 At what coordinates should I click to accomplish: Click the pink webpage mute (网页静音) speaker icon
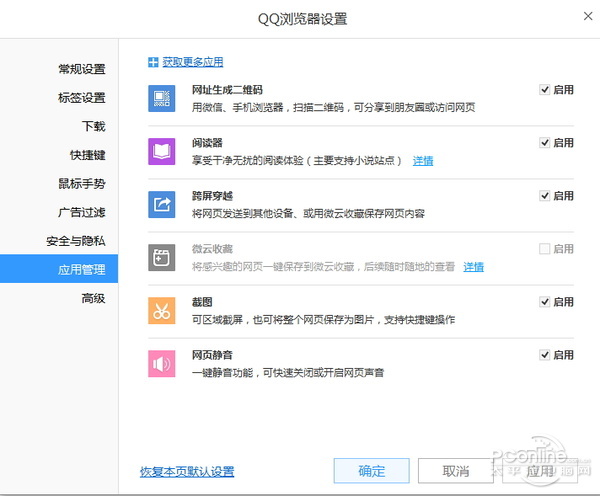click(161, 363)
